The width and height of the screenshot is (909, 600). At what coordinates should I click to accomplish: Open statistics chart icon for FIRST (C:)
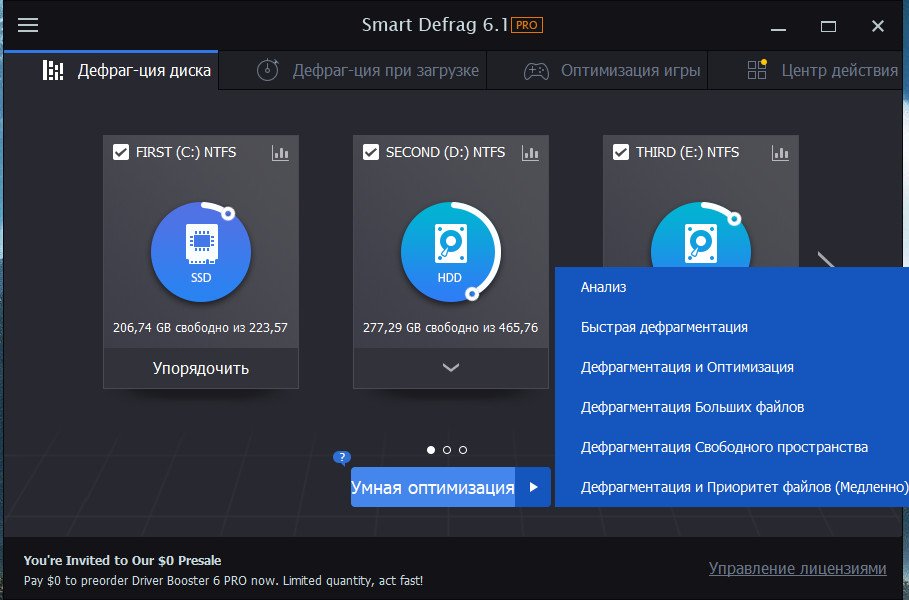click(x=280, y=153)
